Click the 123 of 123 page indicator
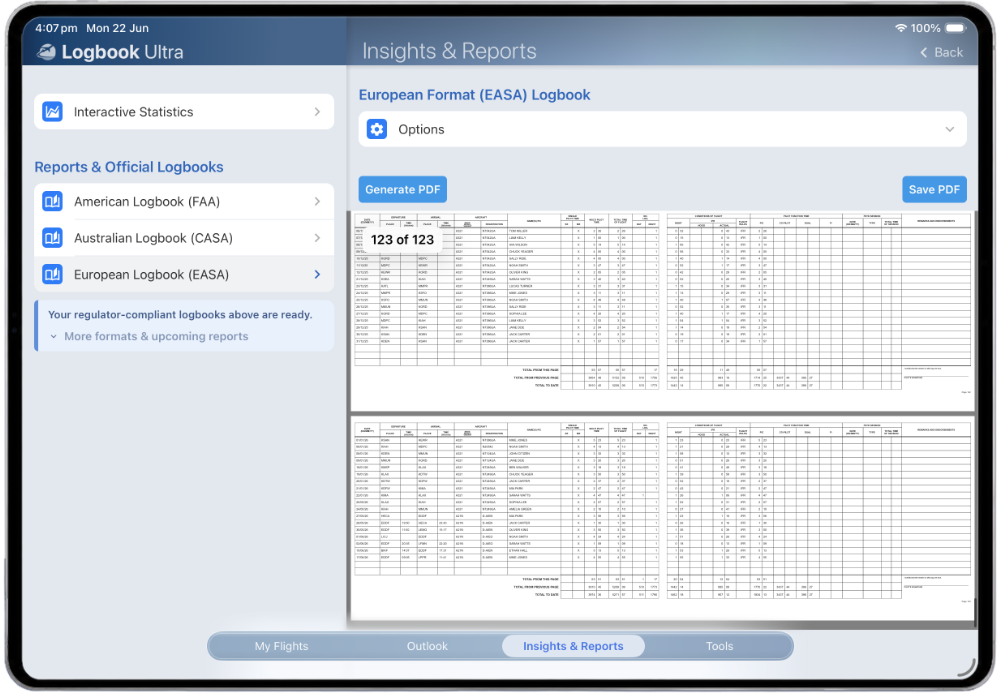 (x=402, y=240)
